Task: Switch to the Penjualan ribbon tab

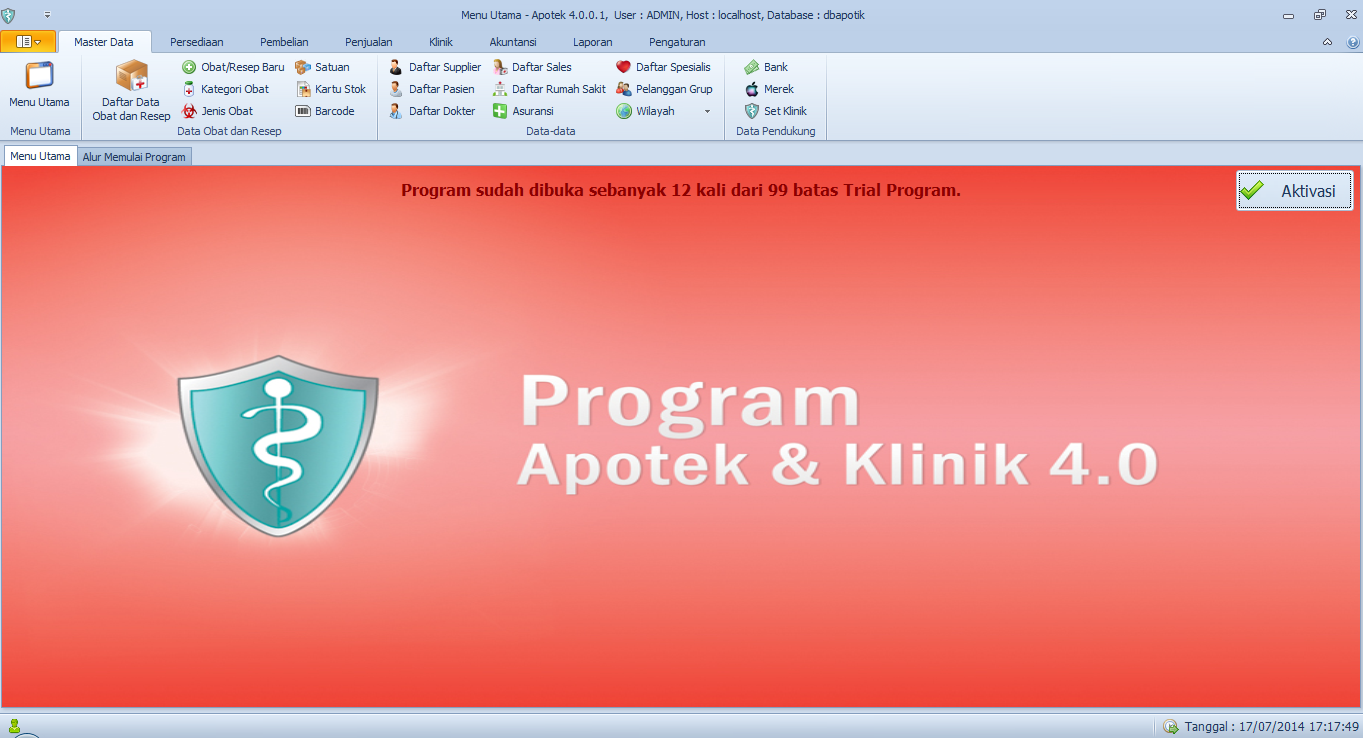Action: coord(369,42)
